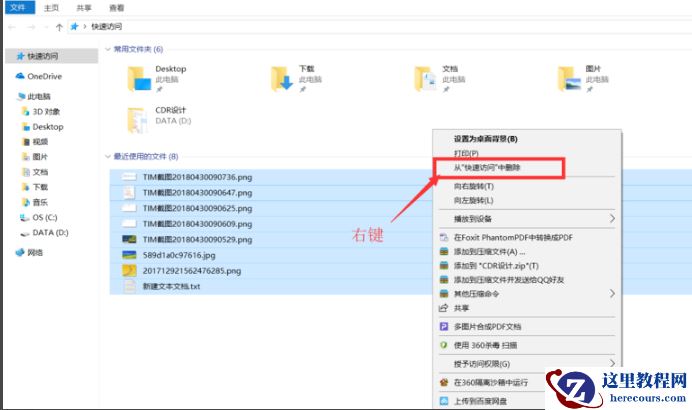Click the 文档 folder icon
Viewport: 692px width, 410px height.
click(x=425, y=79)
